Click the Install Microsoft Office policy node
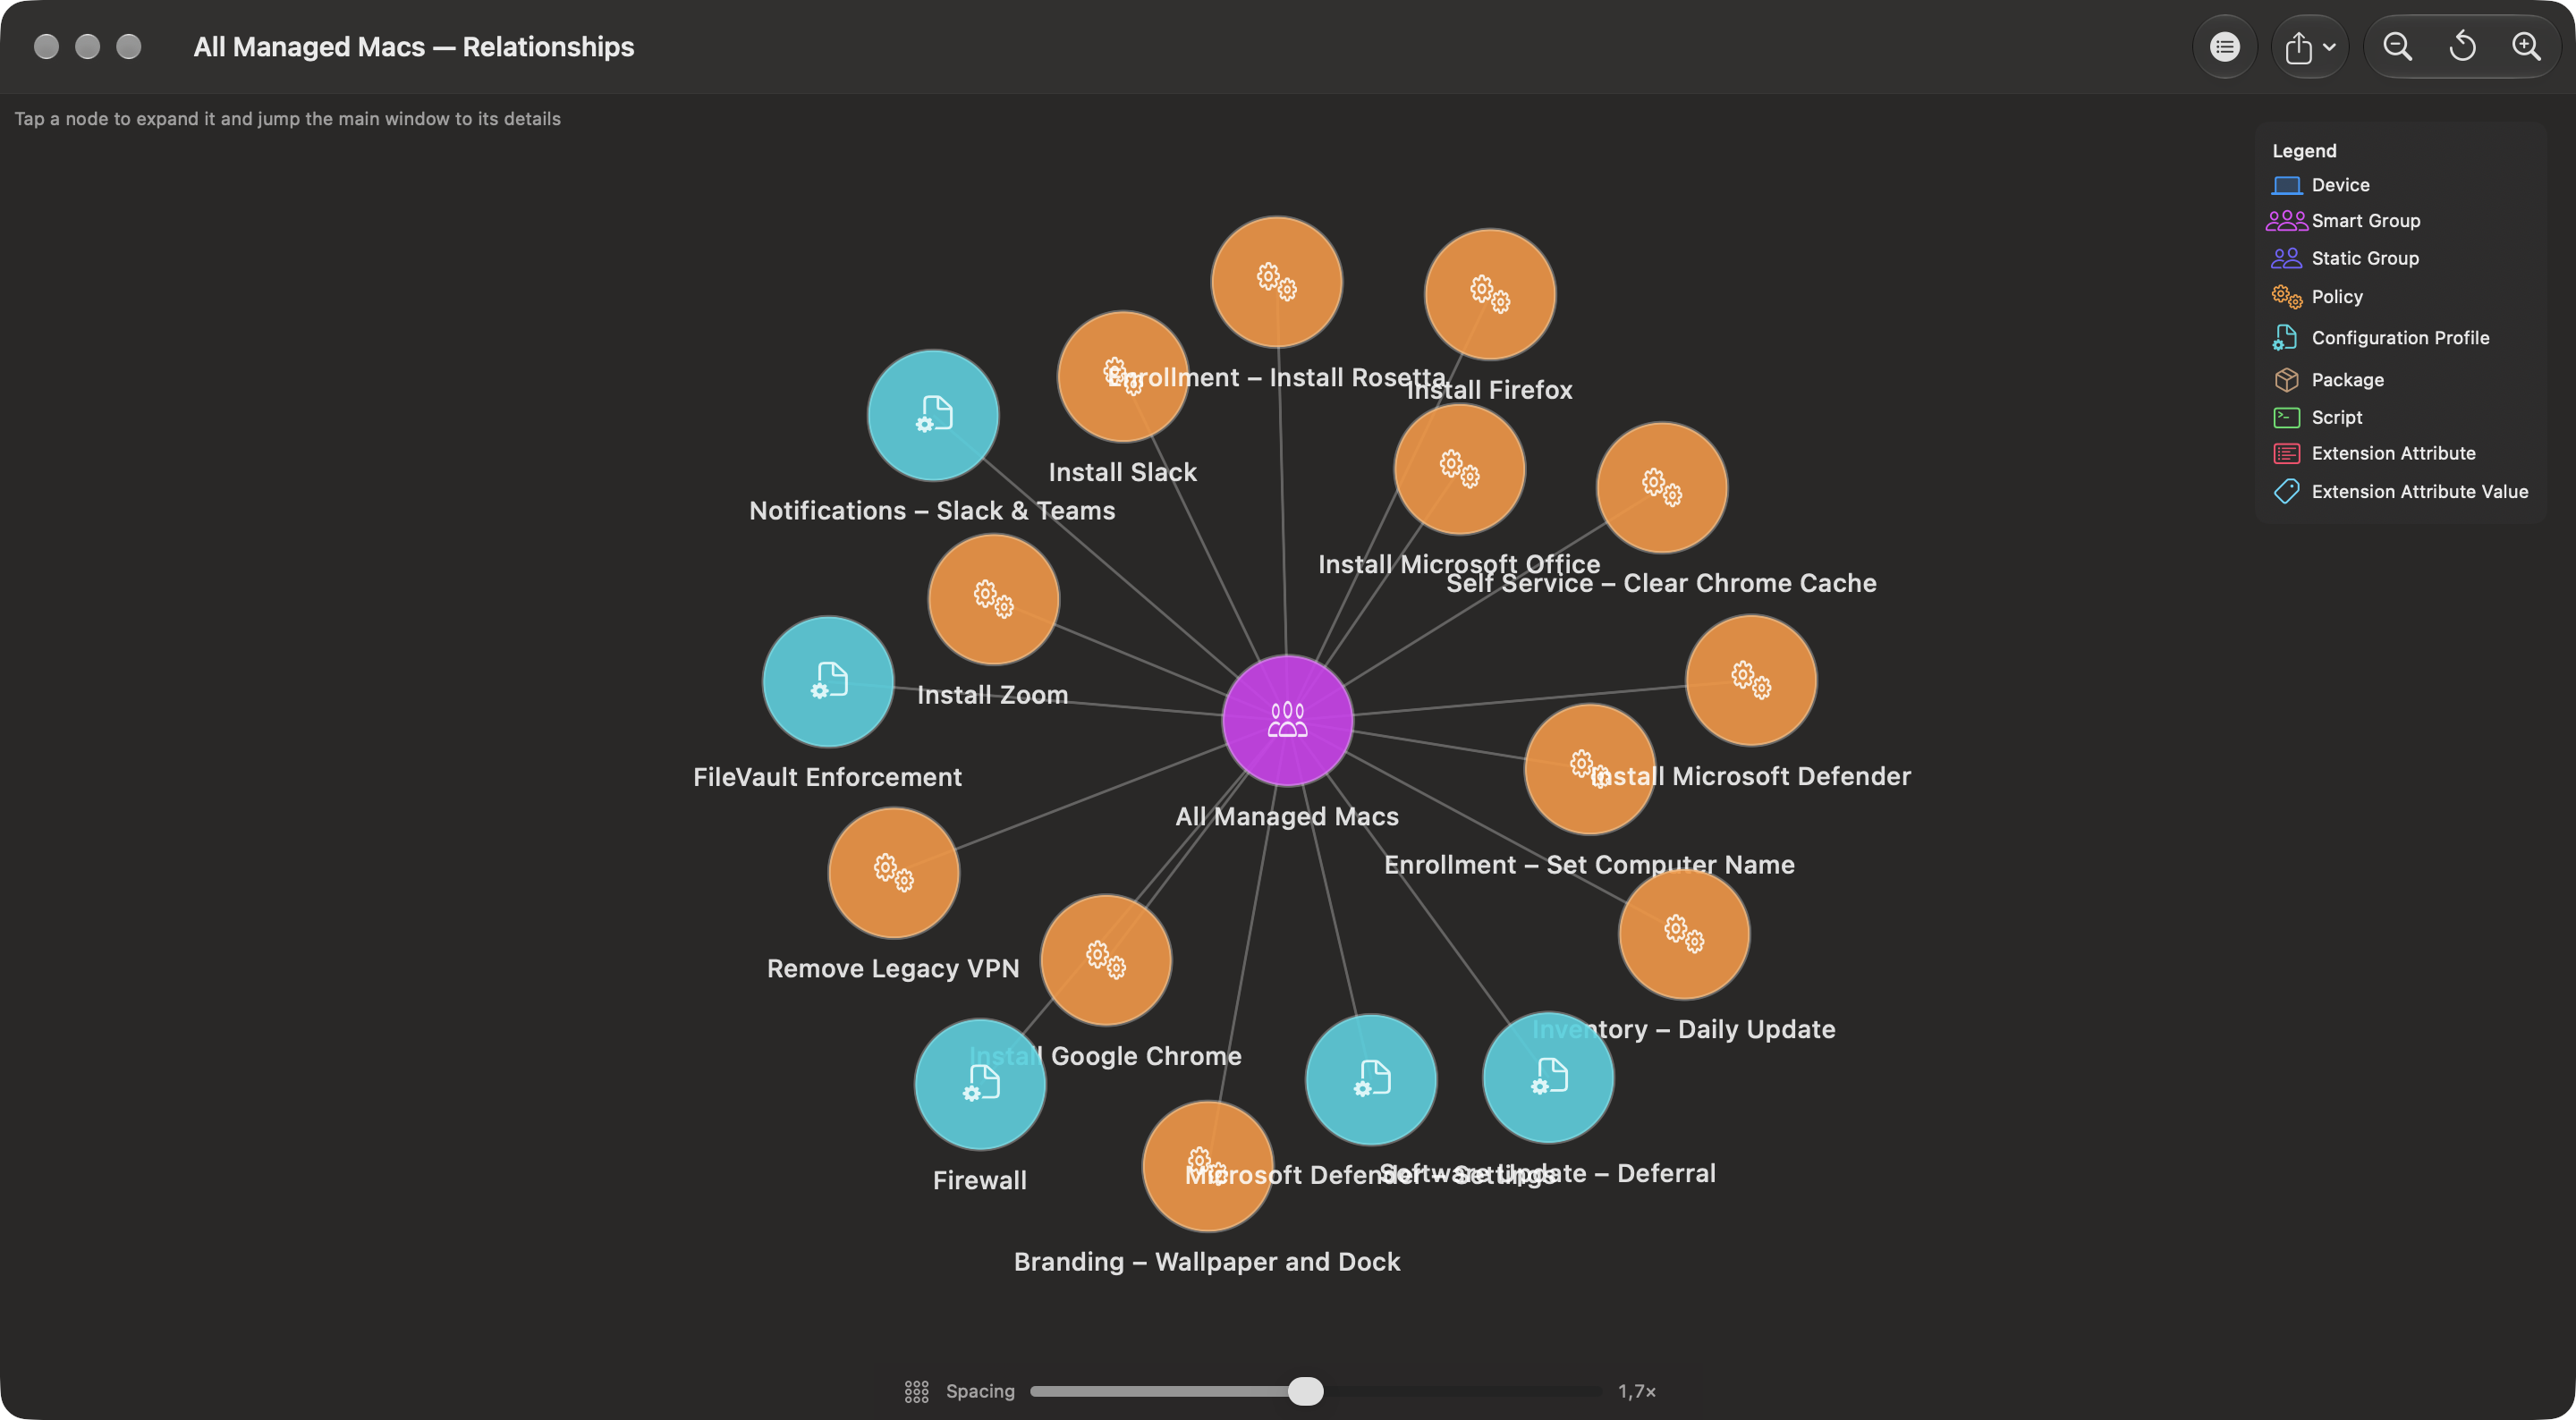2576x1420 pixels. [1460, 469]
